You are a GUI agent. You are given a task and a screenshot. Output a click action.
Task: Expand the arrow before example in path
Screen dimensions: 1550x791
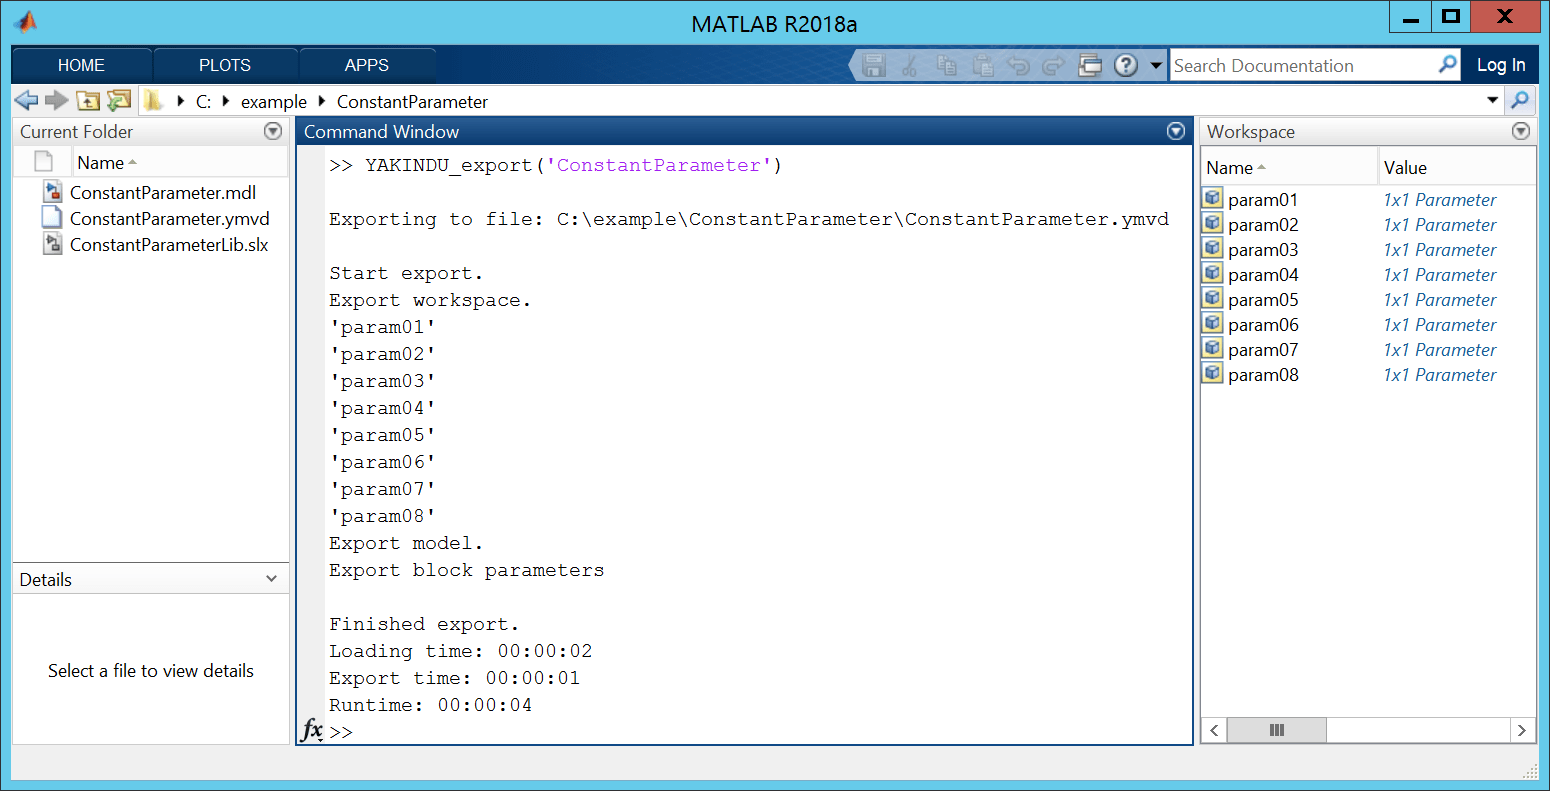[225, 101]
